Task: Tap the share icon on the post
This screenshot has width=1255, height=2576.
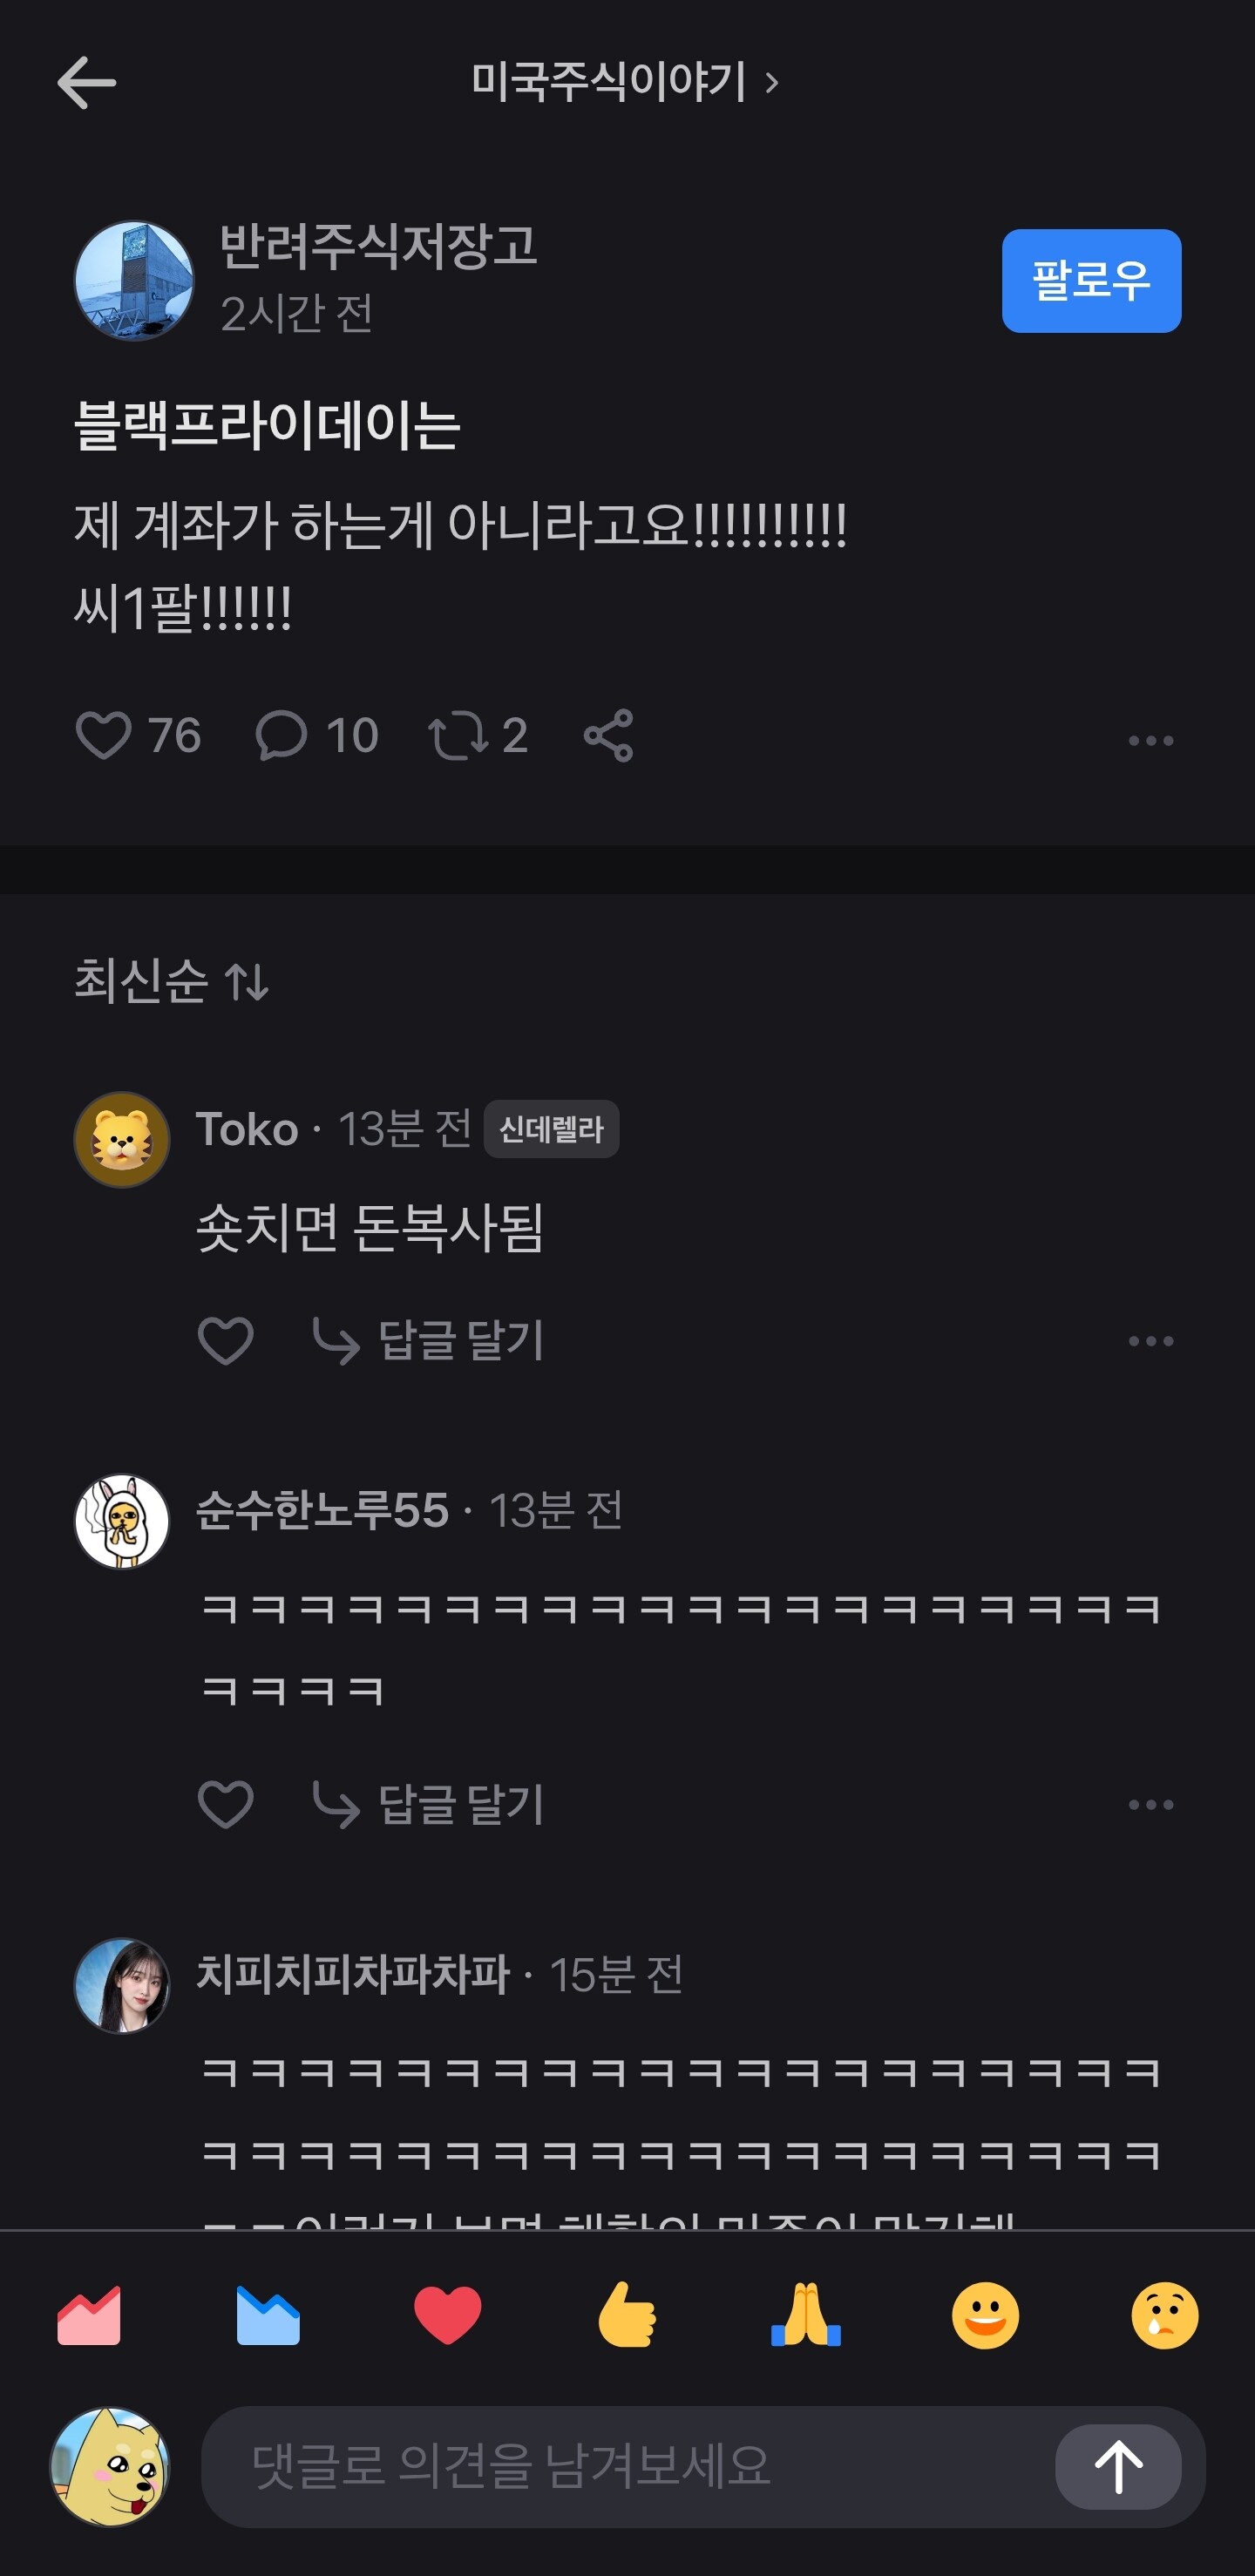Action: click(608, 736)
